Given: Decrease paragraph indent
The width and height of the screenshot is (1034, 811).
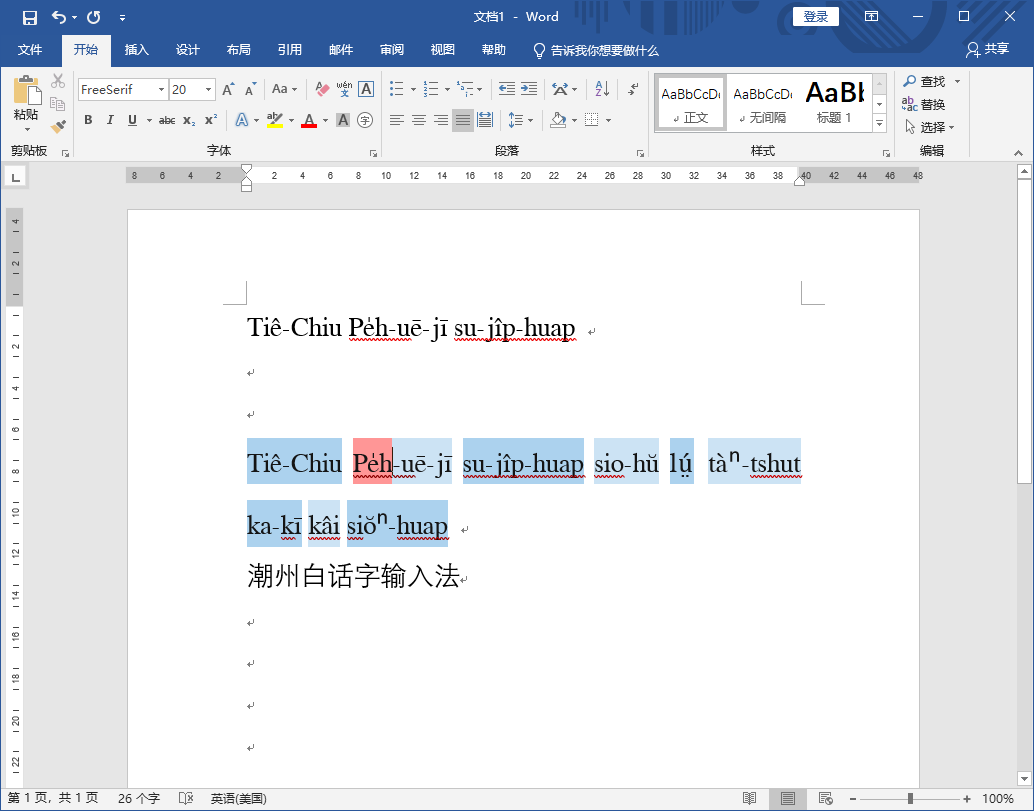Looking at the screenshot, I should (x=506, y=89).
